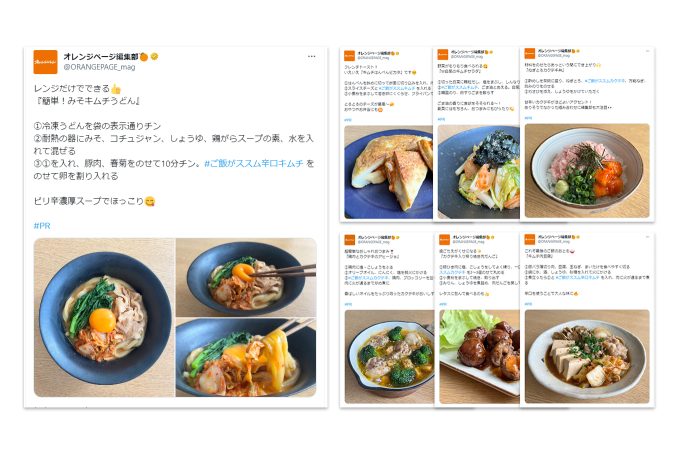Screen dimensions: 680x454
Task: Open the French toast photo on the blue plate
Action: tap(388, 173)
